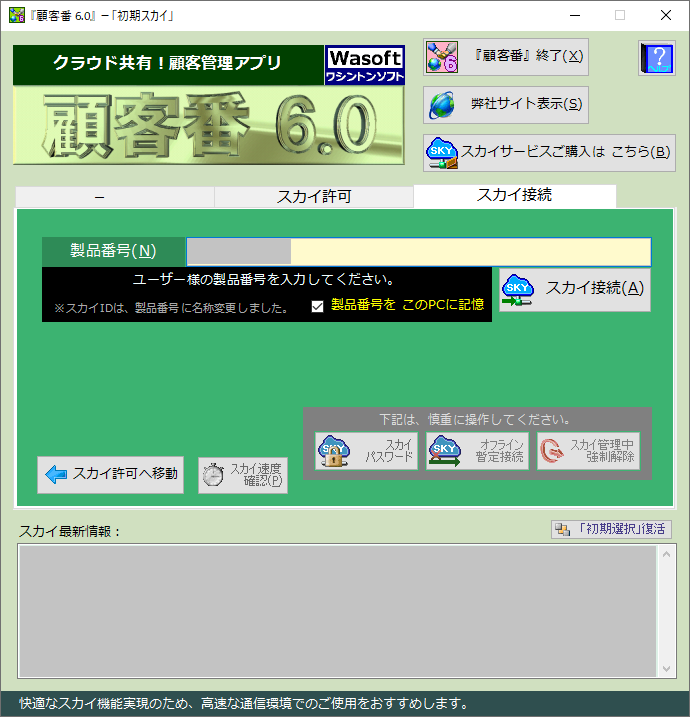Image resolution: width=690 pixels, height=717 pixels.
Task: Open the company site with 弊社サイト表示(S)
Action: 506,105
